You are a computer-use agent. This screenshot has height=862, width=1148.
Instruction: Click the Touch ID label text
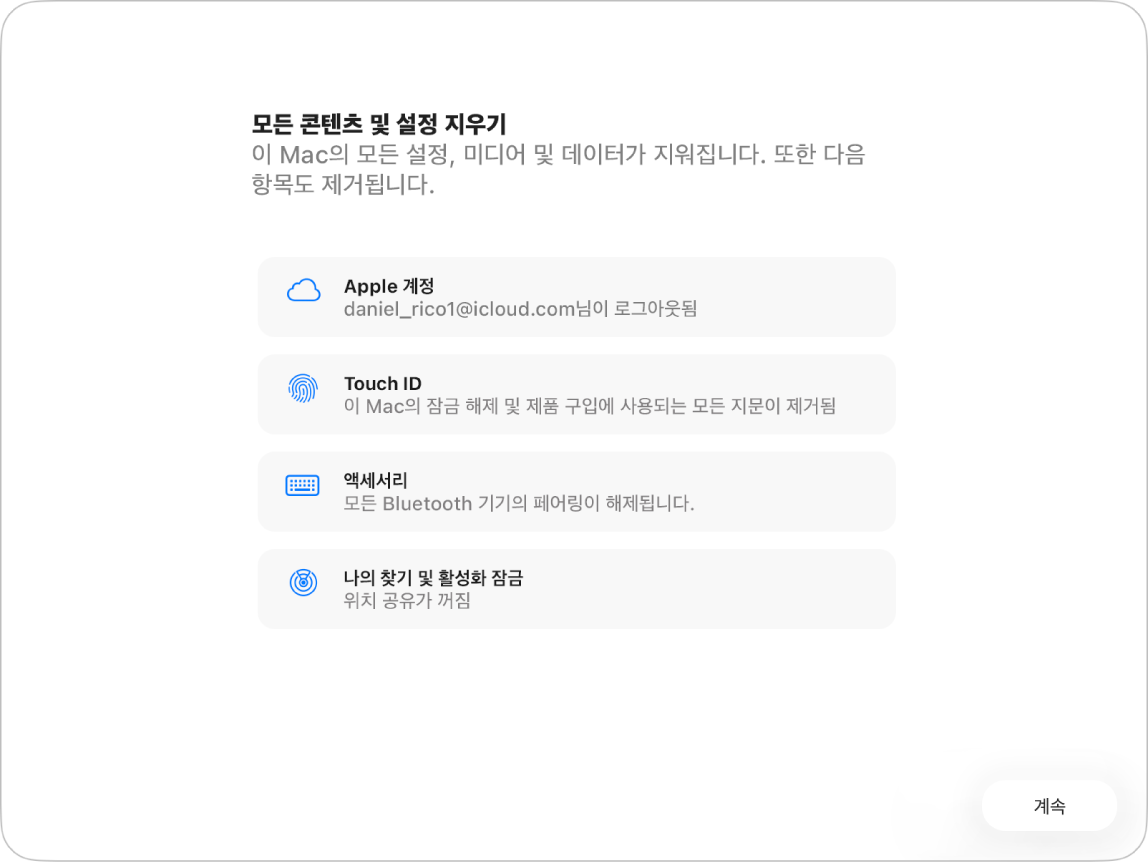[383, 382]
